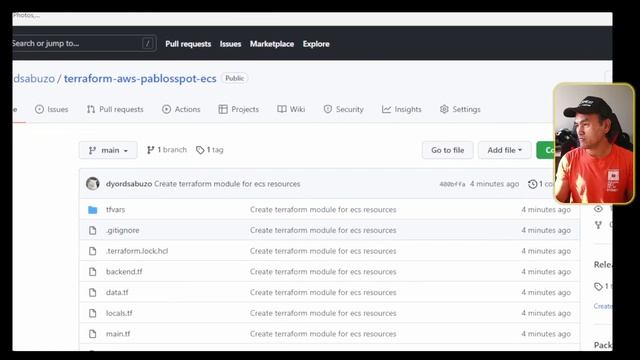The width and height of the screenshot is (640, 360).
Task: Click the .terraform.lock.hcl file icon
Action: click(93, 251)
